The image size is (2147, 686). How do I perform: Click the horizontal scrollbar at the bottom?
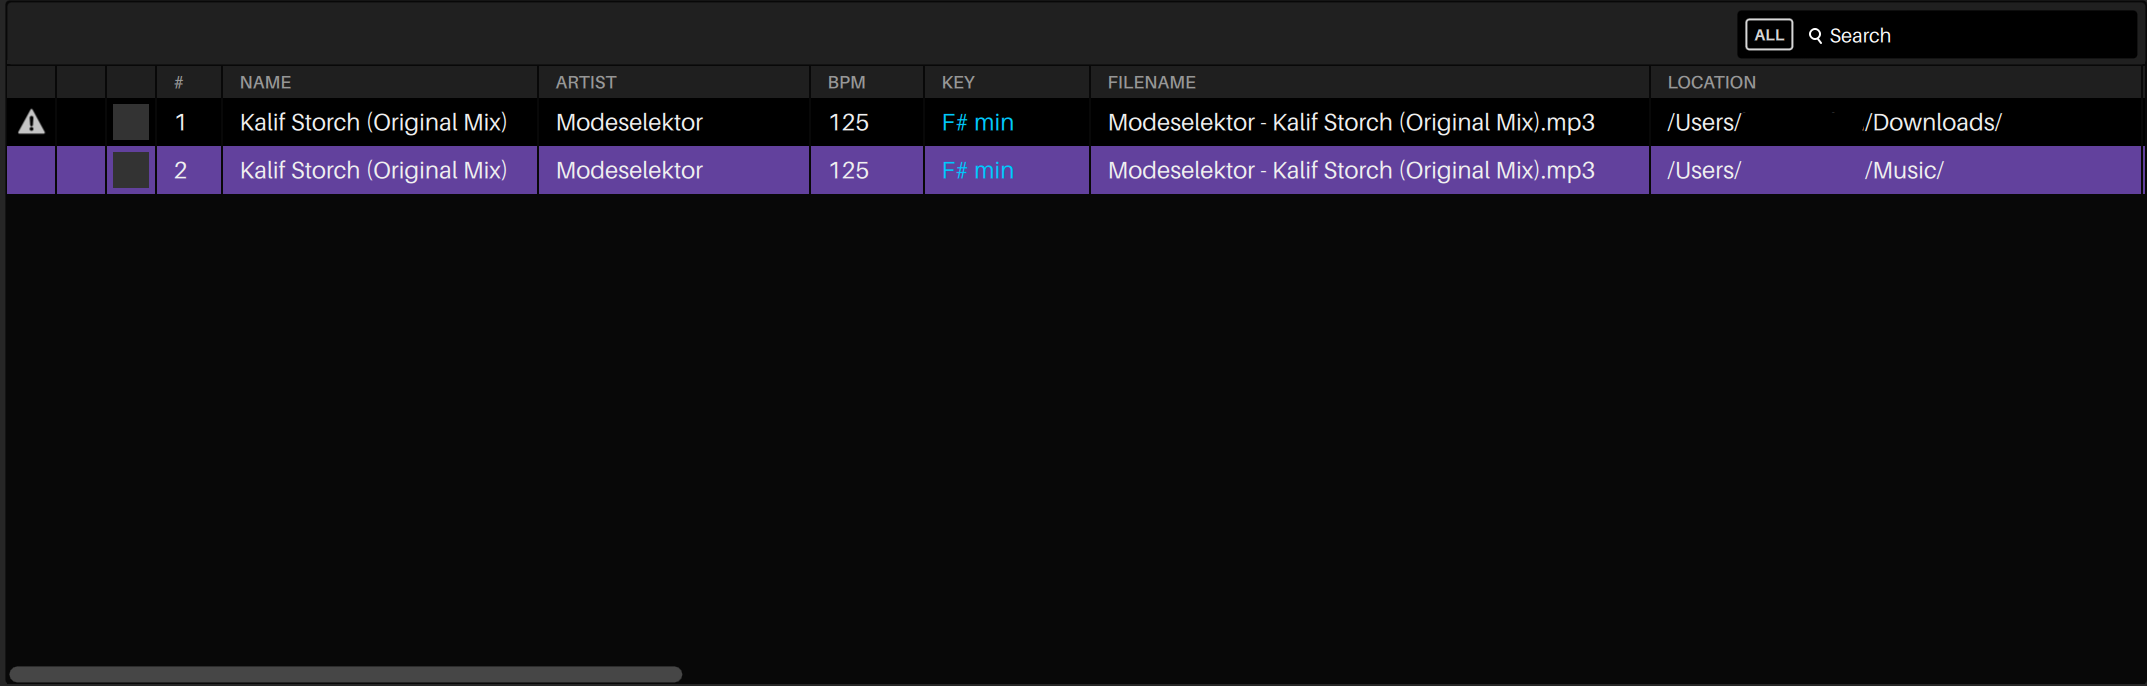pos(345,674)
